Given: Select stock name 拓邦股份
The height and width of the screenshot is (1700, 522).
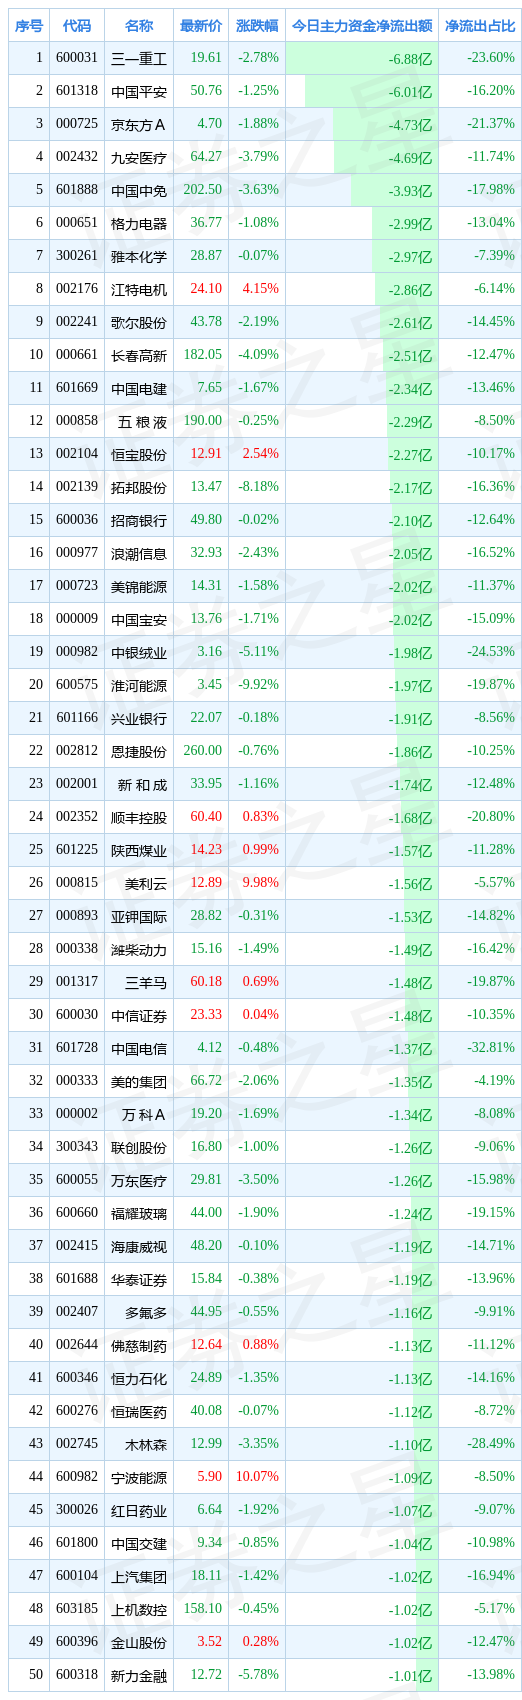Looking at the screenshot, I should [139, 487].
